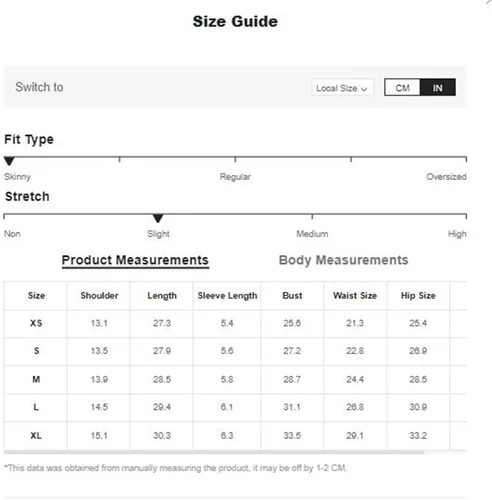Click the Shoulder column header
This screenshot has height=500, width=492.
[x=99, y=296]
